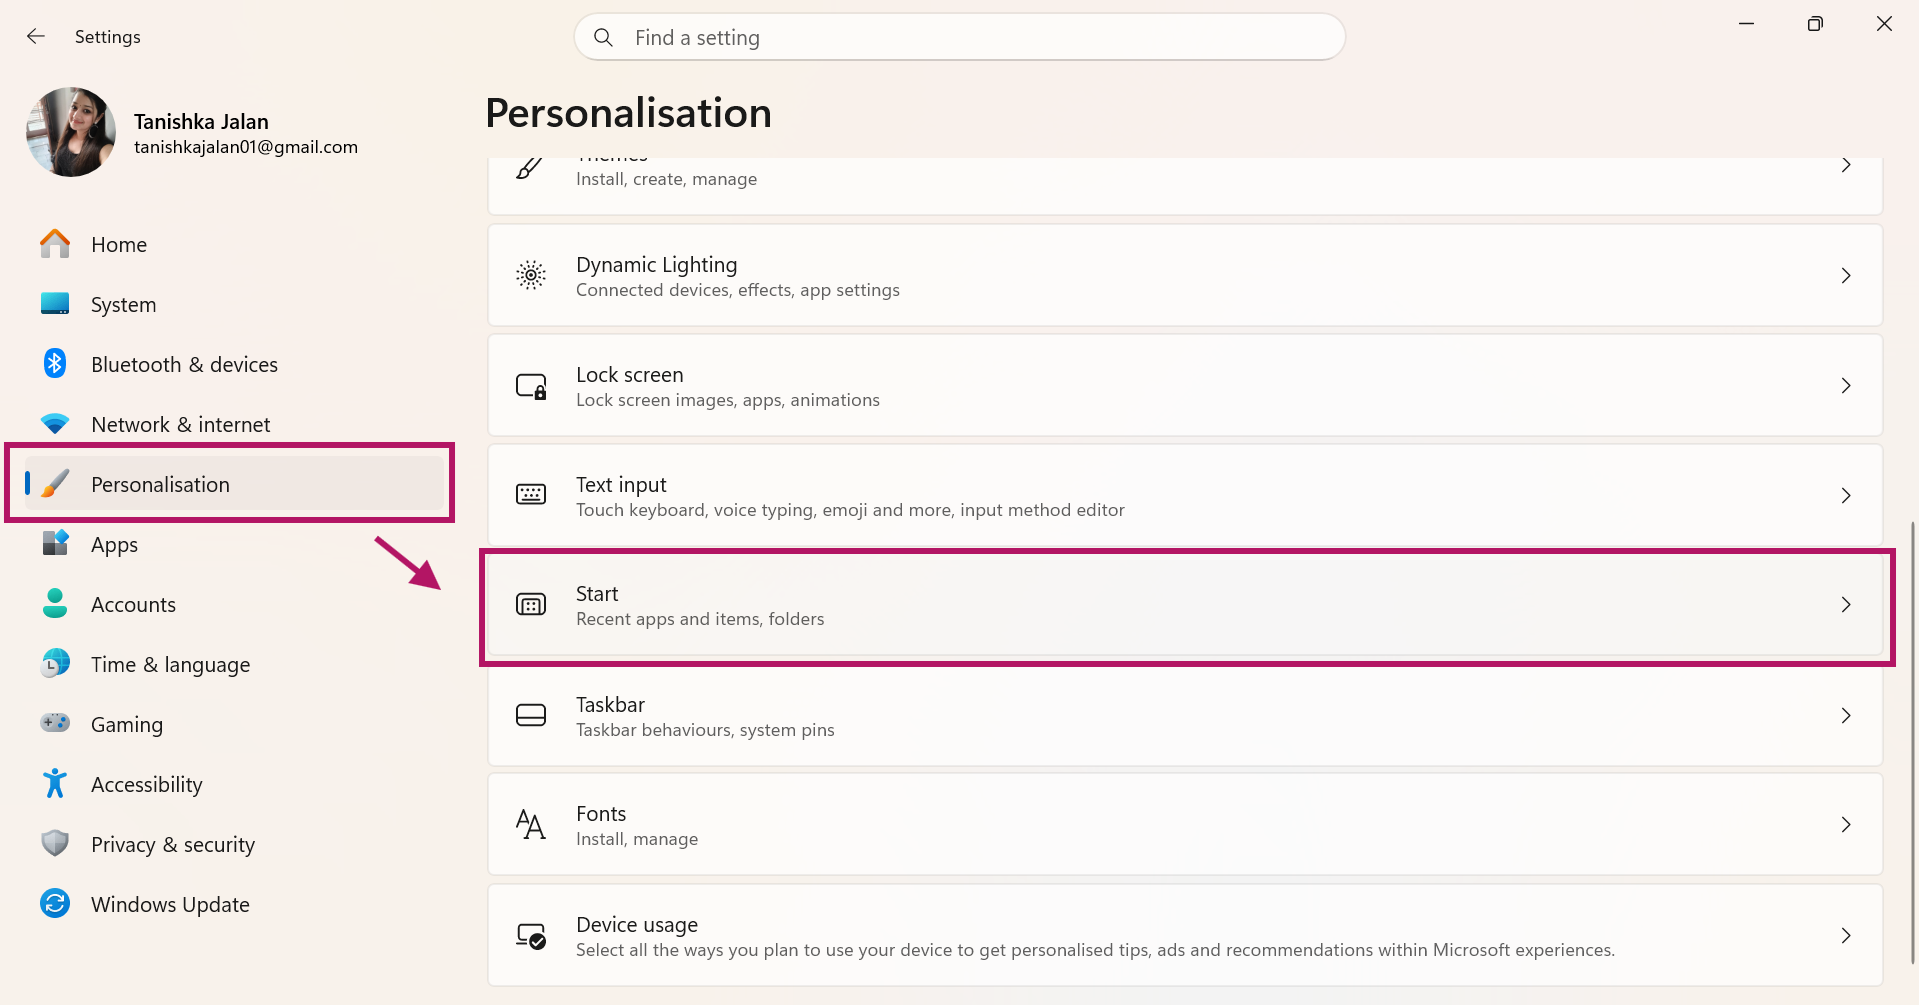The image size is (1919, 1005).
Task: Click the search magnifier icon
Action: 603,37
